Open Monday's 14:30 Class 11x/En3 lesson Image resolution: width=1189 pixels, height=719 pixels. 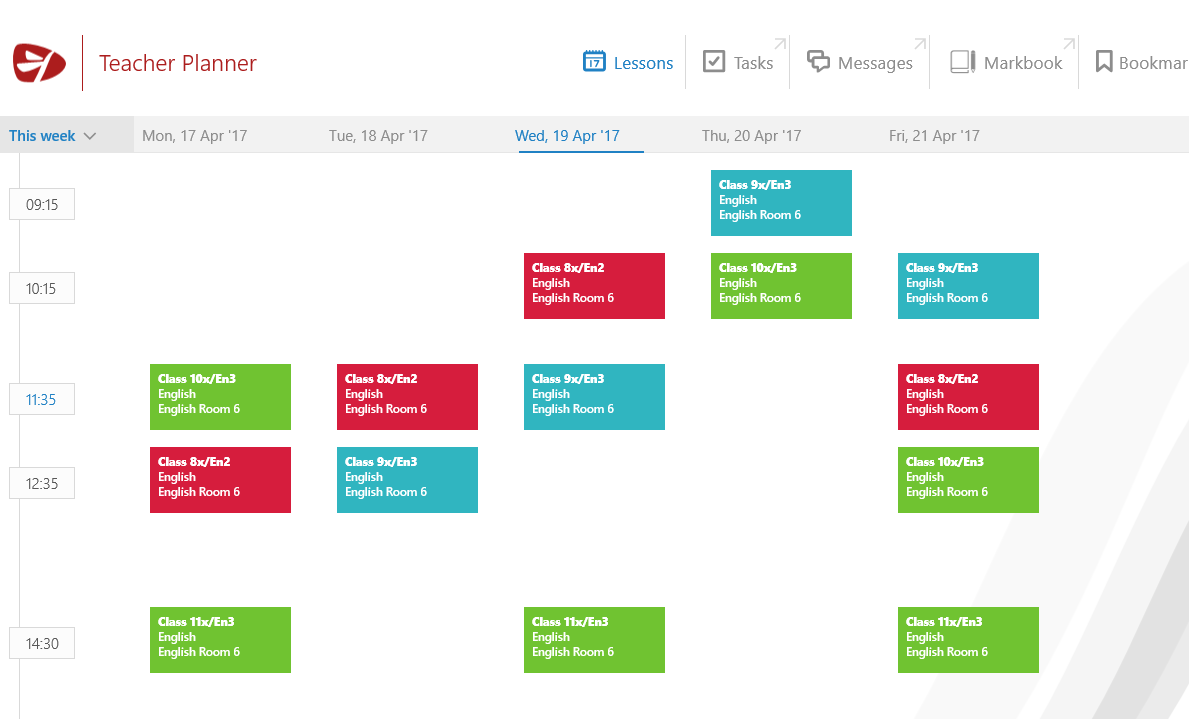pos(220,640)
